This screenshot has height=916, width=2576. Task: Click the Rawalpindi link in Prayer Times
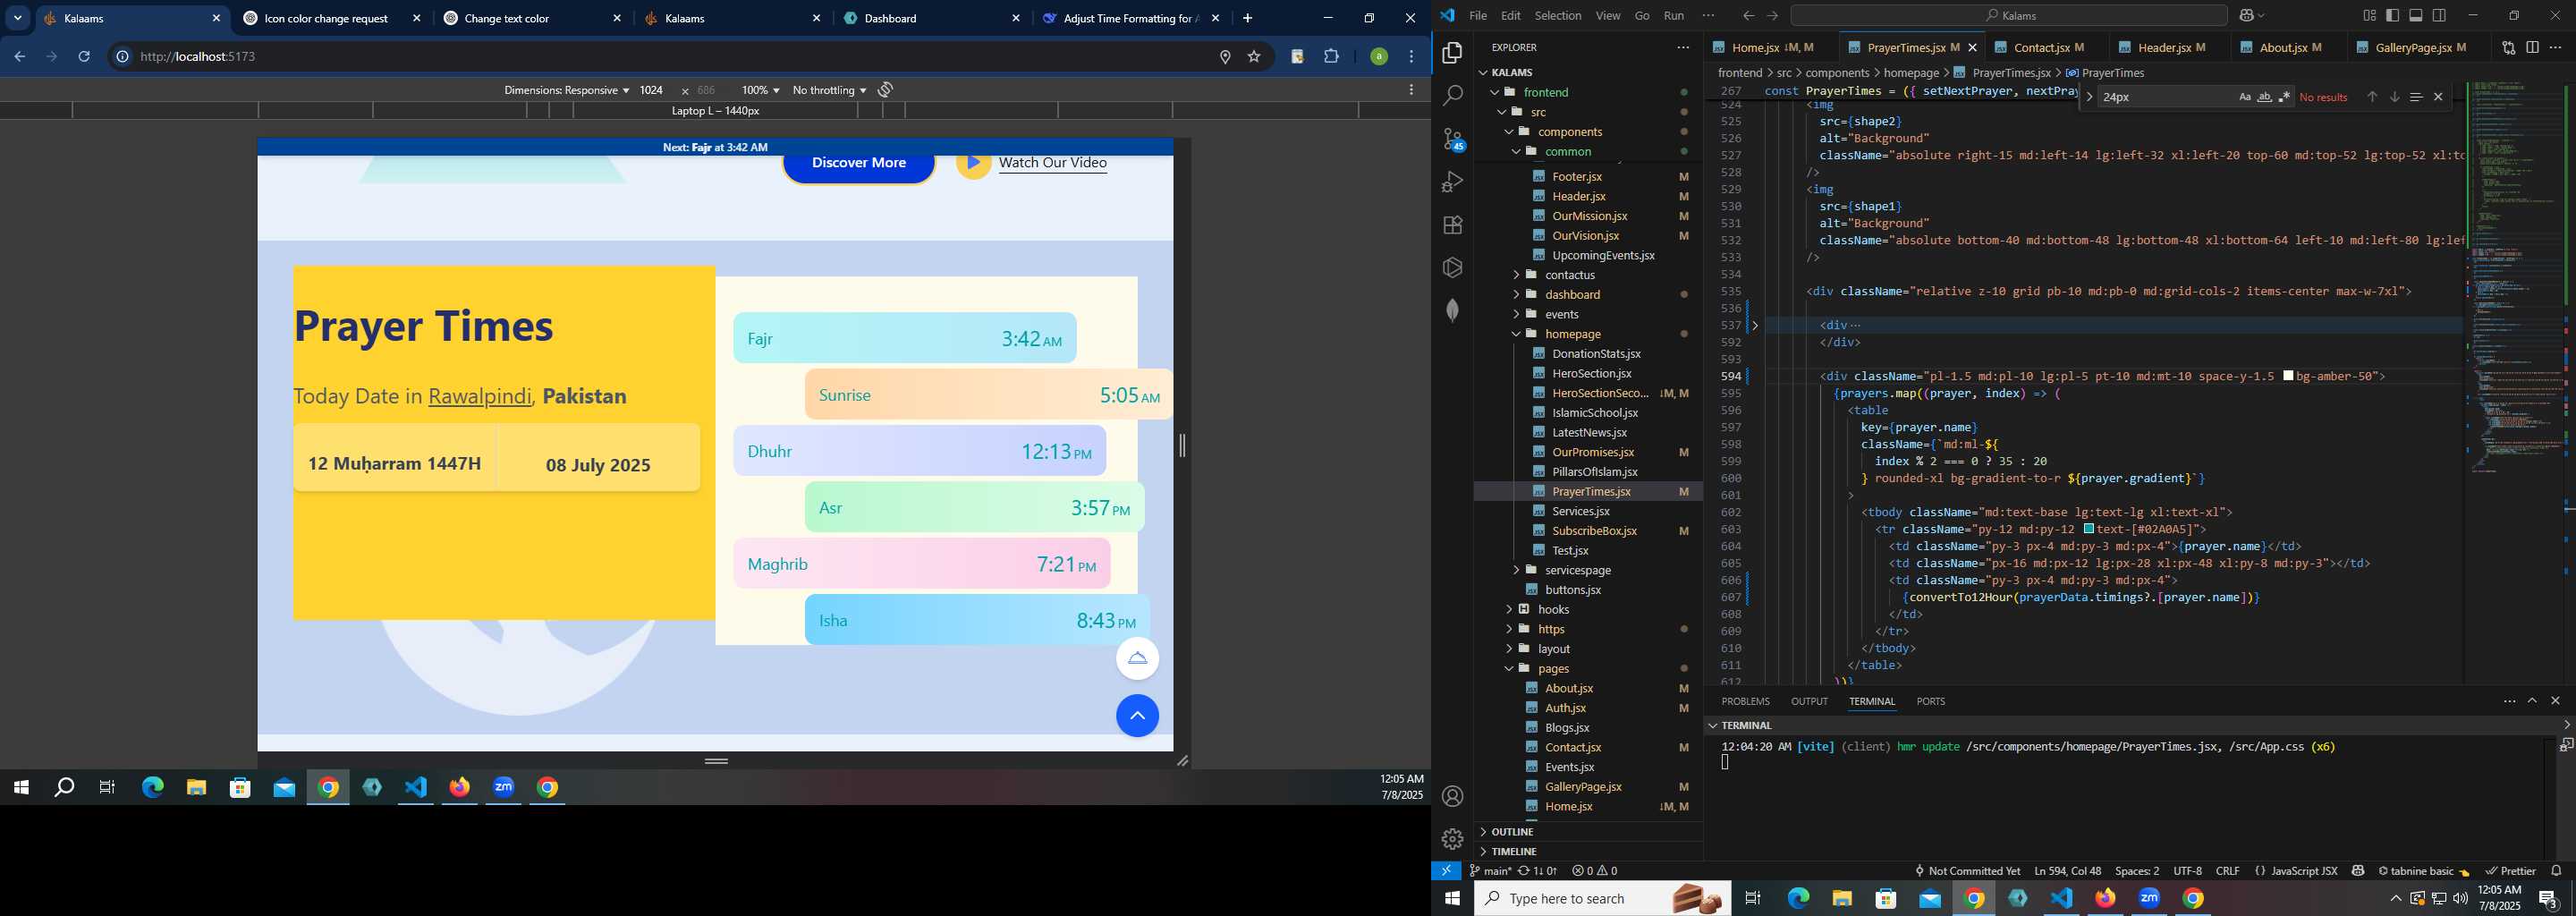pyautogui.click(x=480, y=396)
